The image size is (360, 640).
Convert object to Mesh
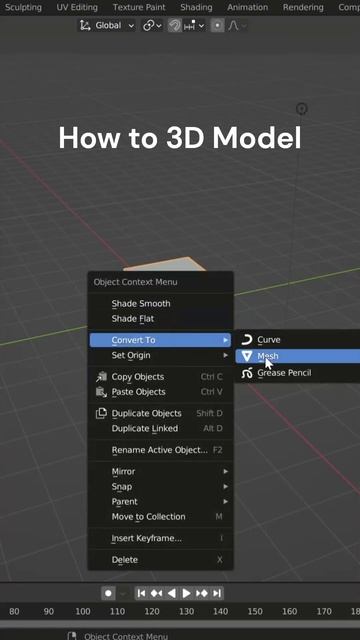pyautogui.click(x=298, y=356)
